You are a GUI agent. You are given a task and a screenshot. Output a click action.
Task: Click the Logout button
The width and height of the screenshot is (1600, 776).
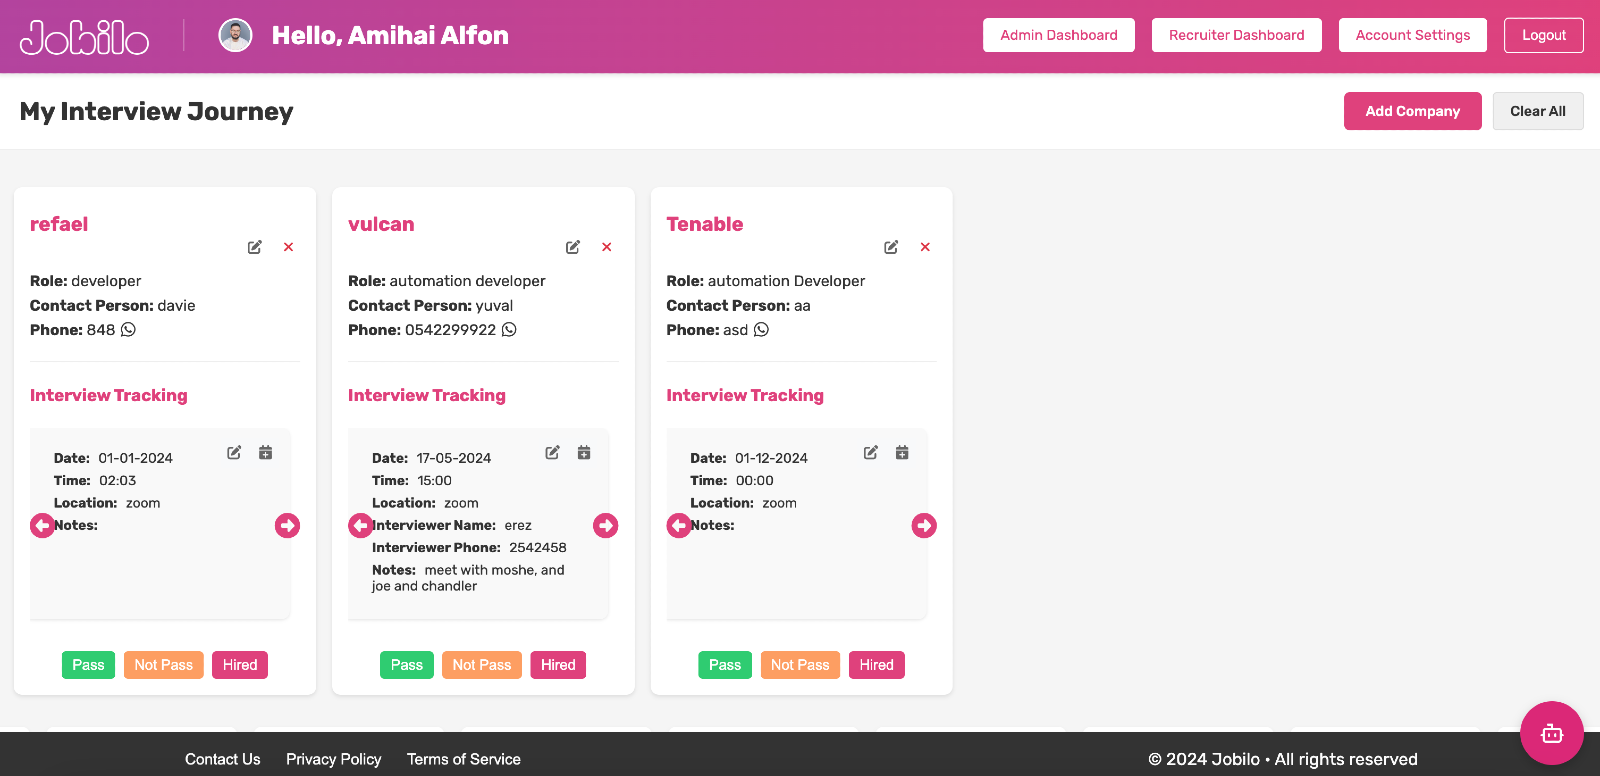[x=1544, y=35]
